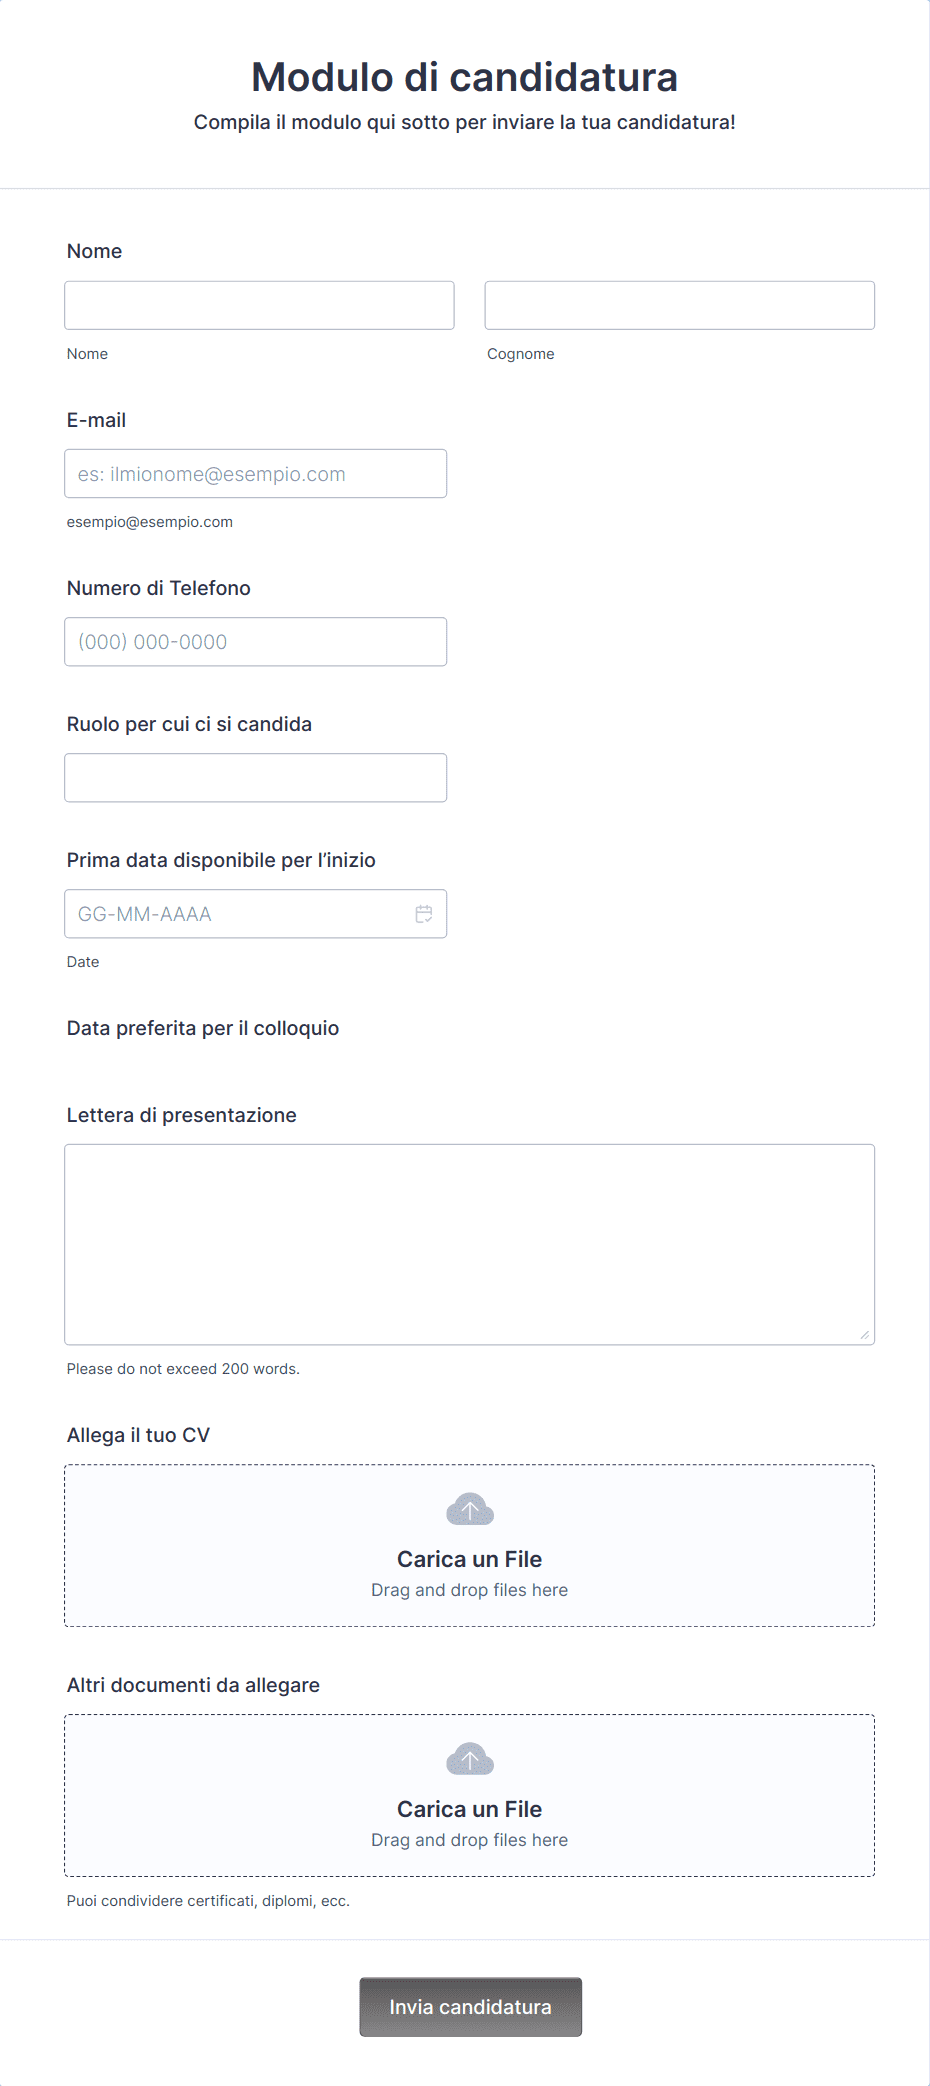Image resolution: width=930 pixels, height=2086 pixels.
Task: Click the Data preferita per il colloquio label
Action: click(x=203, y=1028)
